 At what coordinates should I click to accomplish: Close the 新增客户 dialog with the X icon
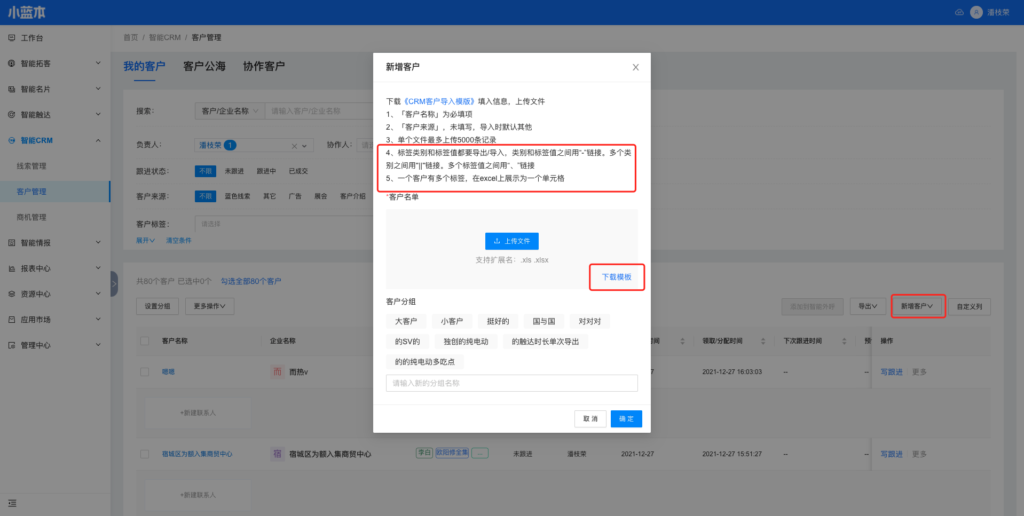tap(635, 67)
